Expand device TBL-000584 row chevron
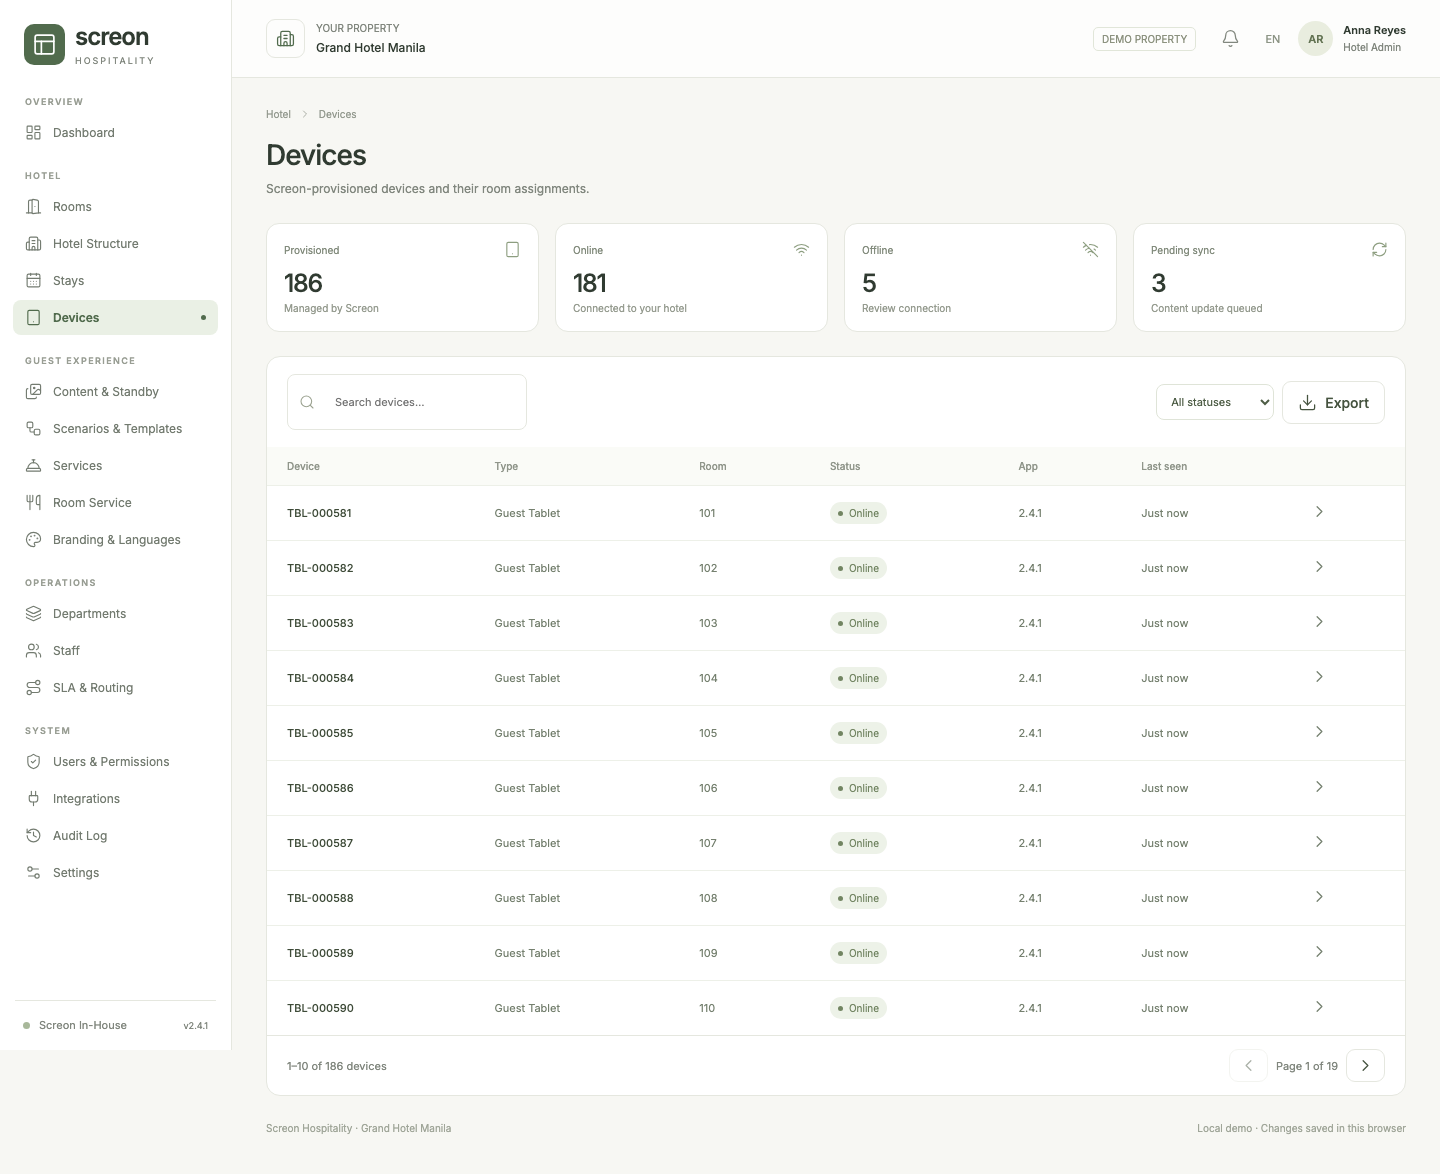This screenshot has width=1440, height=1174. (x=1319, y=677)
